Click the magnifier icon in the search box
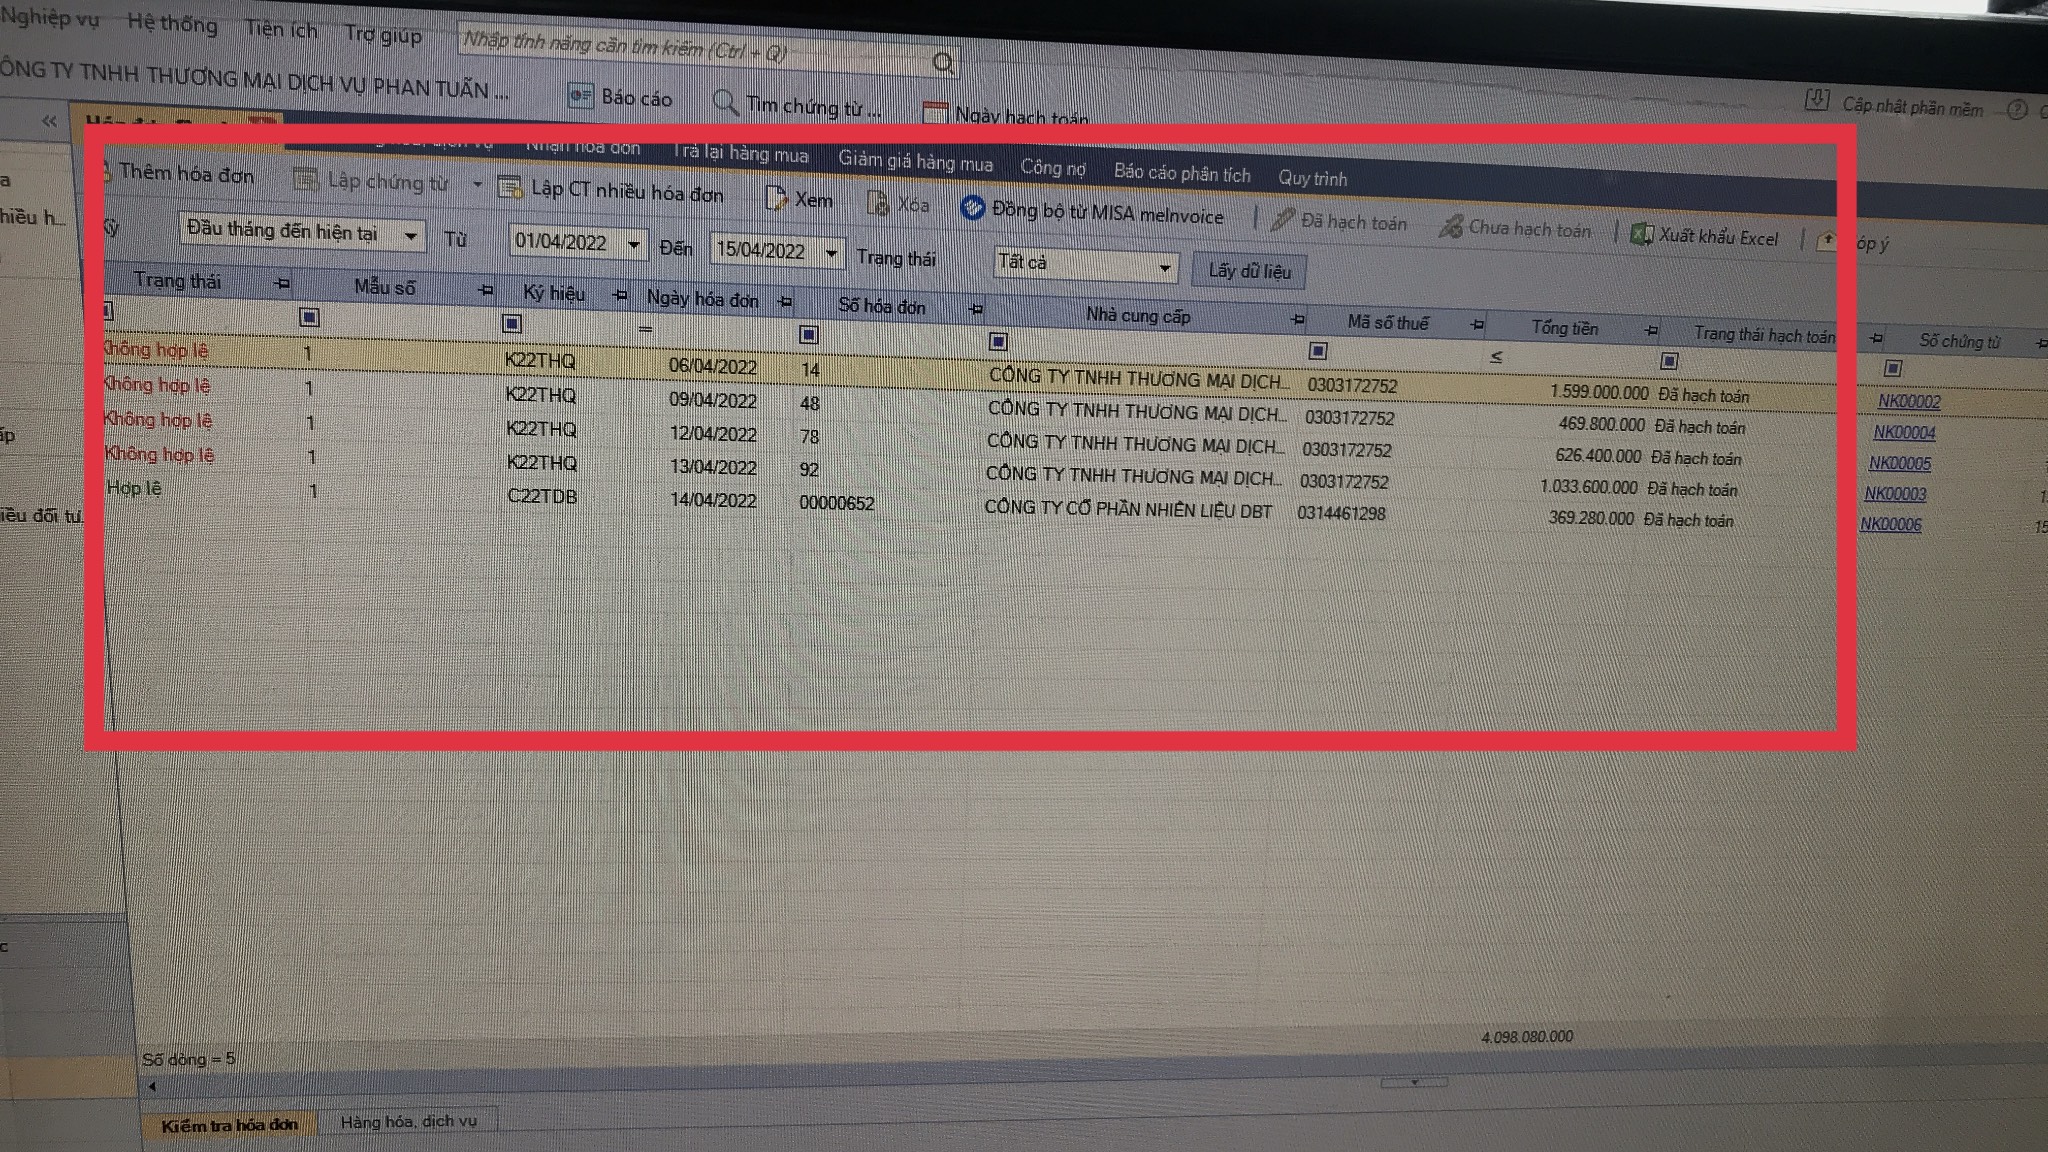 point(943,63)
